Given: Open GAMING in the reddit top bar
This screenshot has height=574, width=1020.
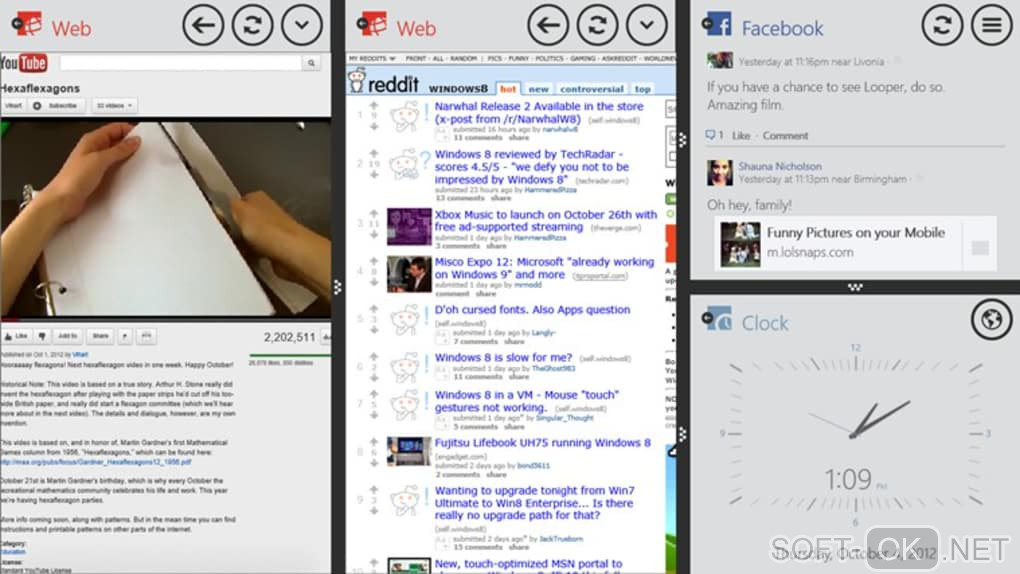Looking at the screenshot, I should click(x=582, y=59).
